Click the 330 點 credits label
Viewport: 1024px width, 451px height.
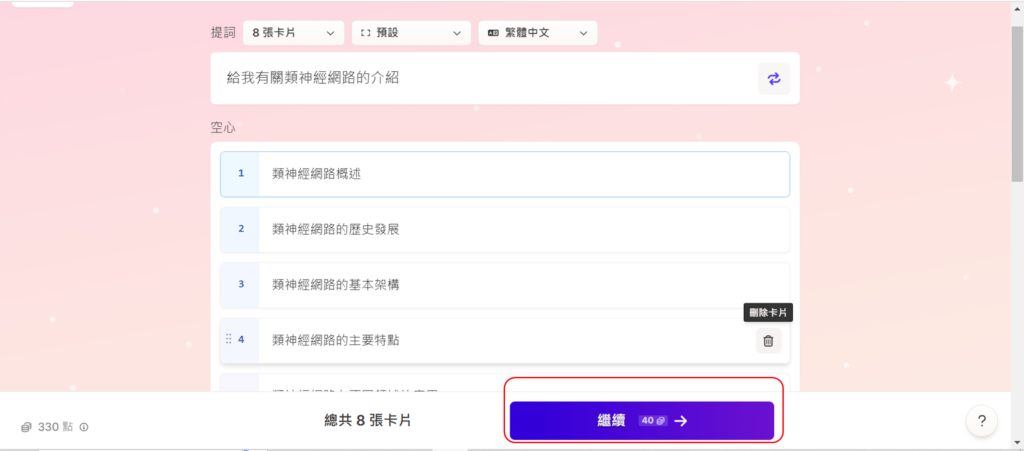(x=55, y=428)
